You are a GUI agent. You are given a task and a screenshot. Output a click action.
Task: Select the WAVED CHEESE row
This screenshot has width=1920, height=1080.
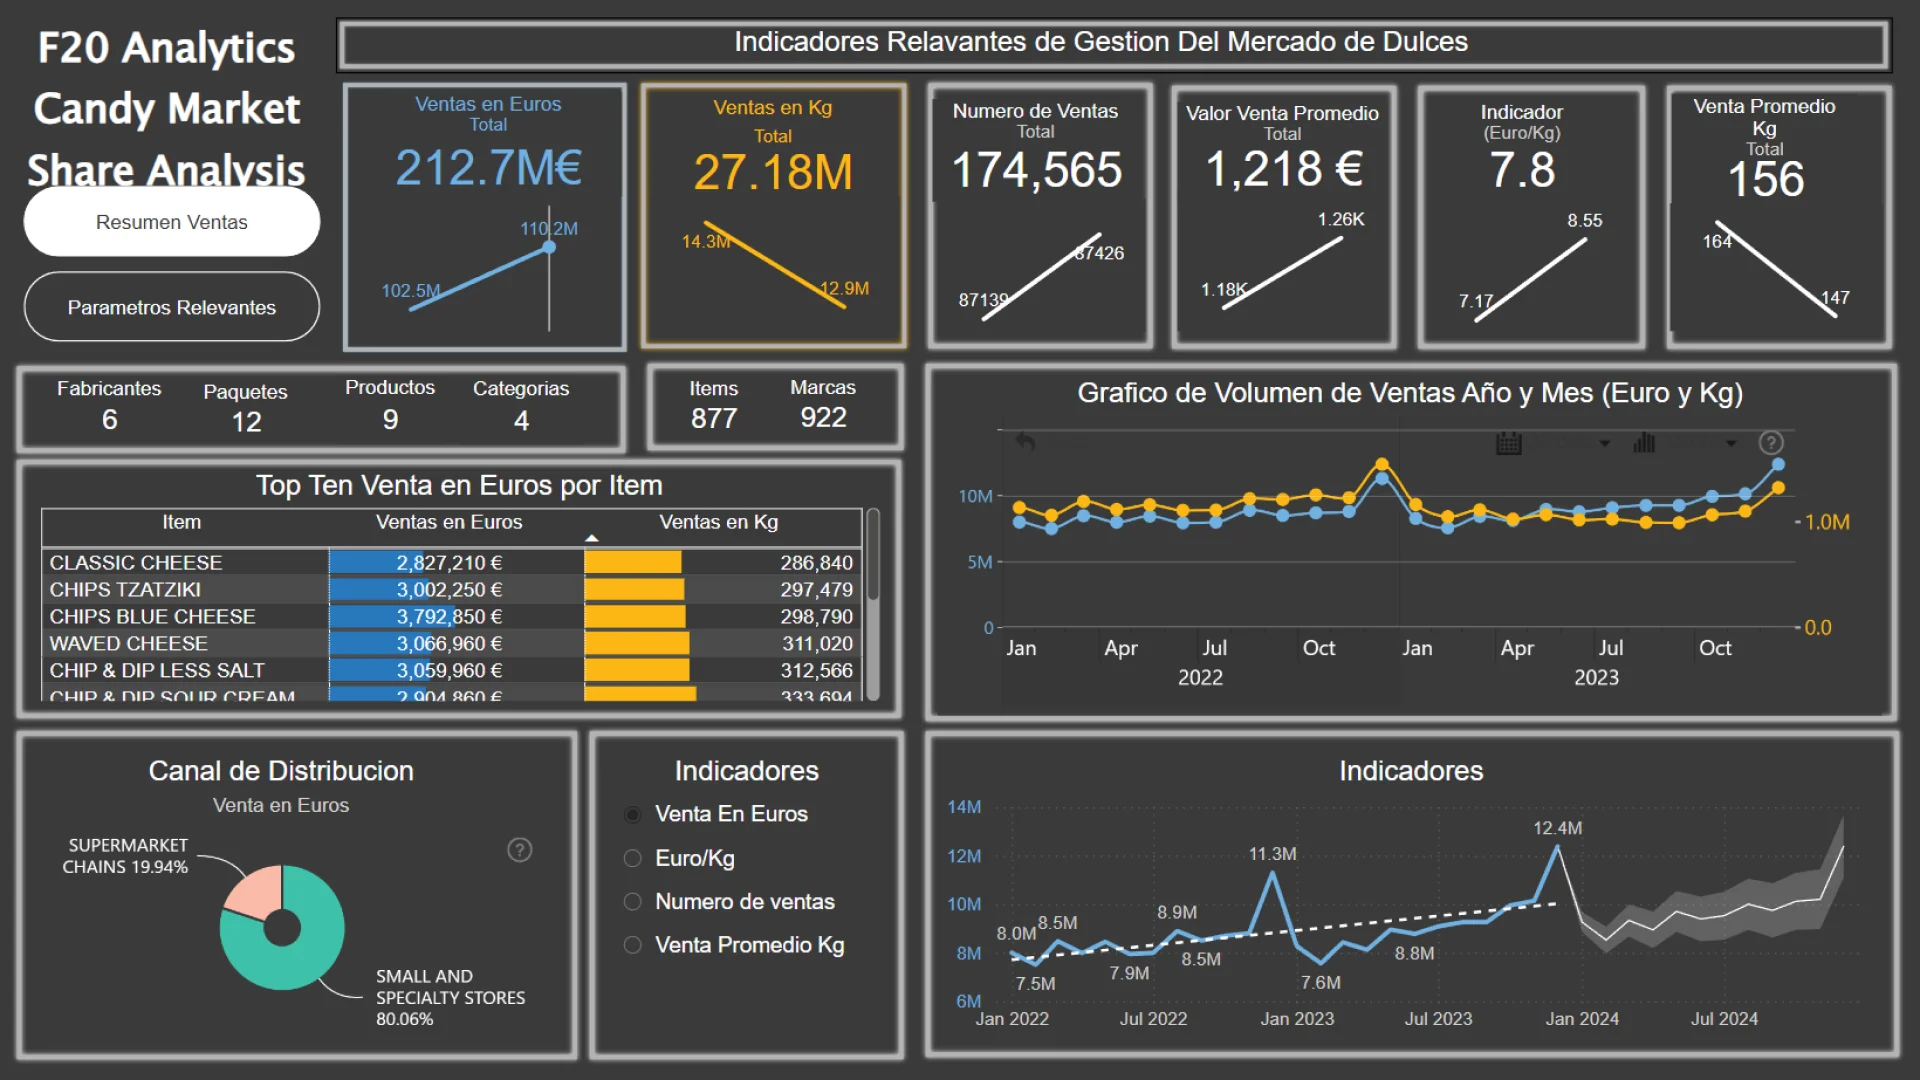pos(451,644)
